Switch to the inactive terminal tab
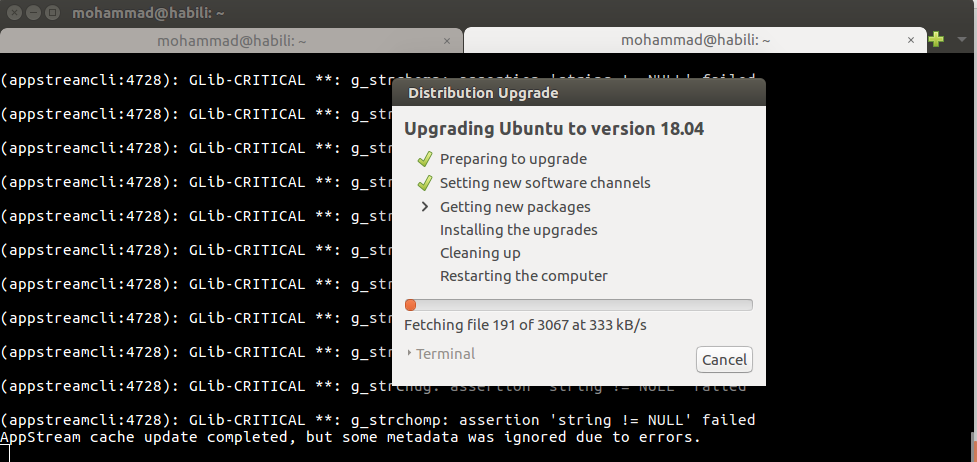Screen dimensions: 977x462 pyautogui.click(x=230, y=40)
